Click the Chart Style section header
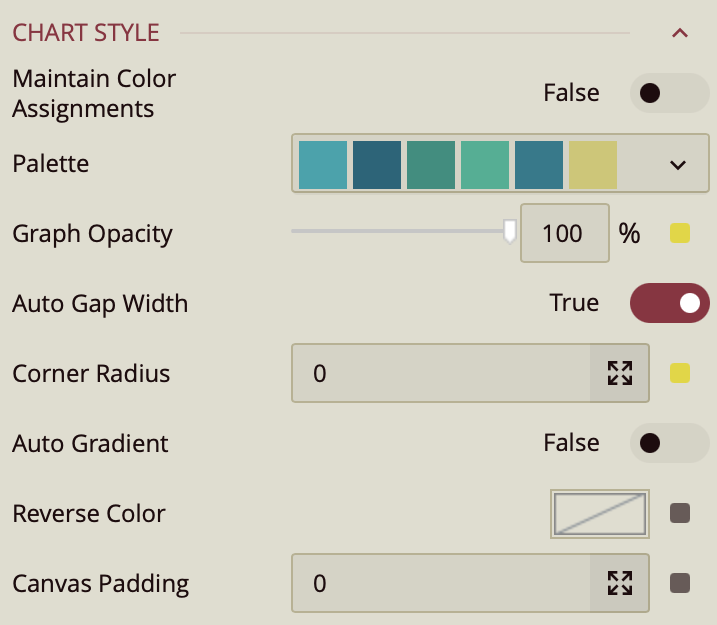Viewport: 717px width, 625px height. point(86,32)
